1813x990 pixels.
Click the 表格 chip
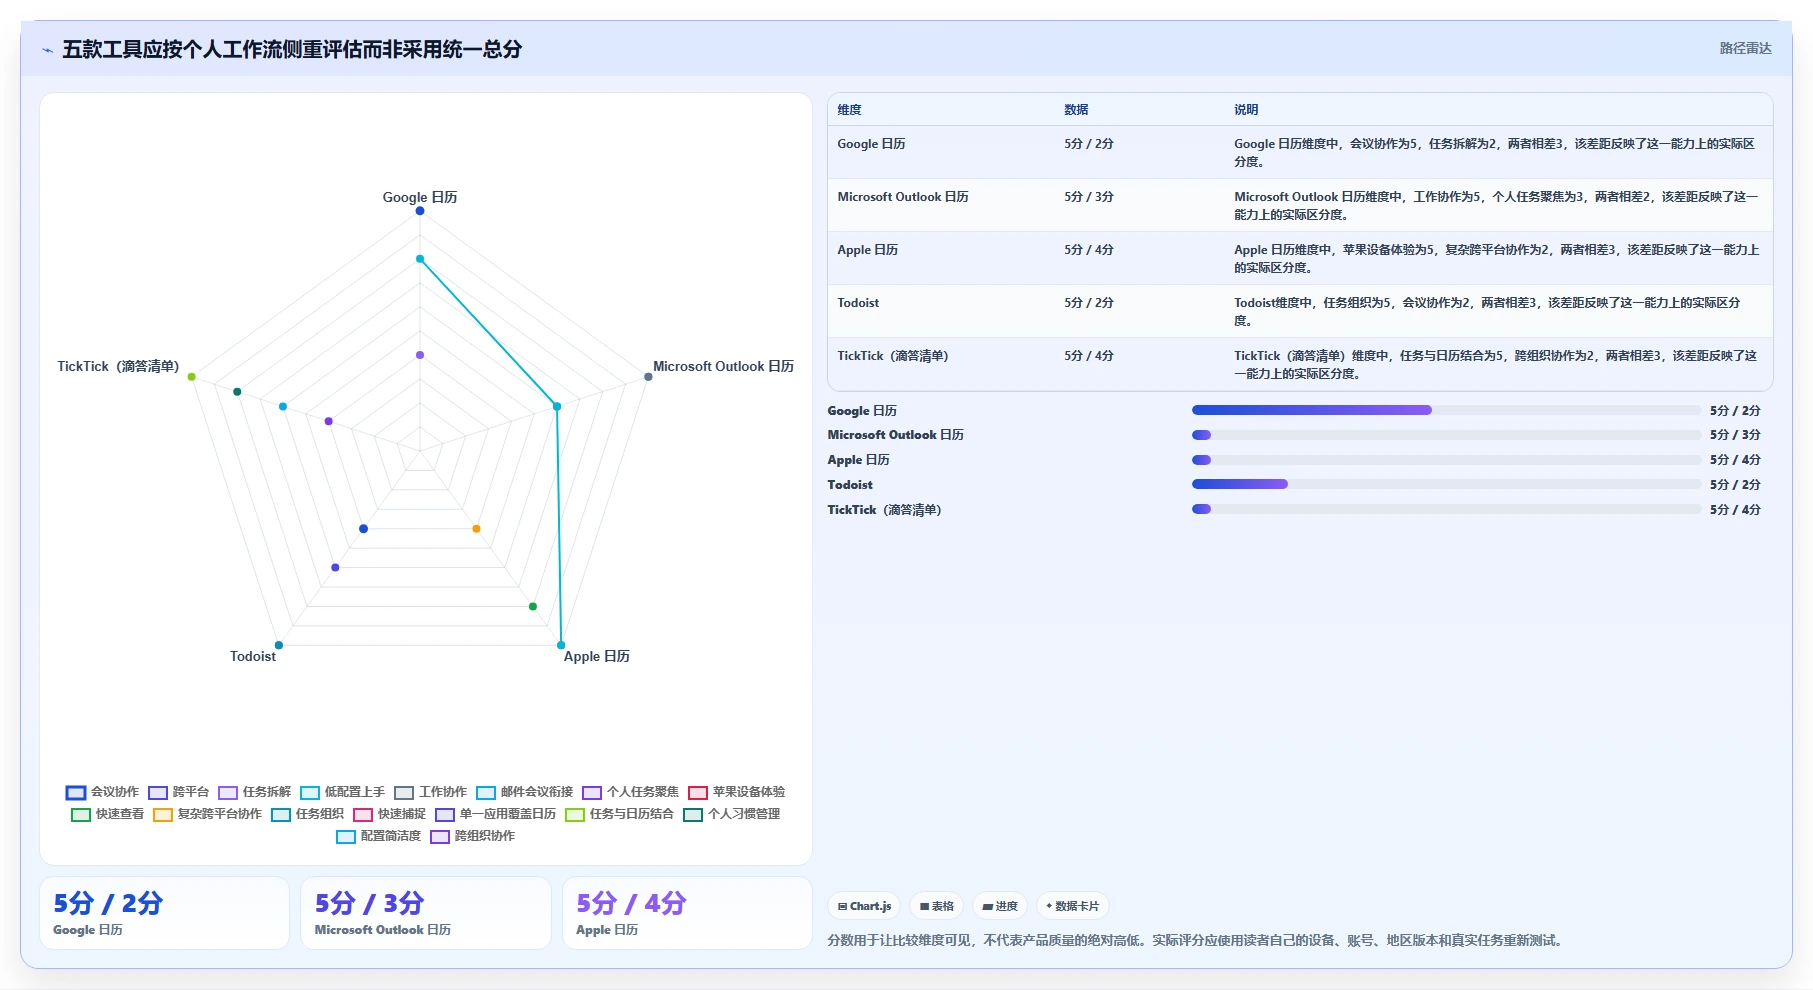point(937,906)
